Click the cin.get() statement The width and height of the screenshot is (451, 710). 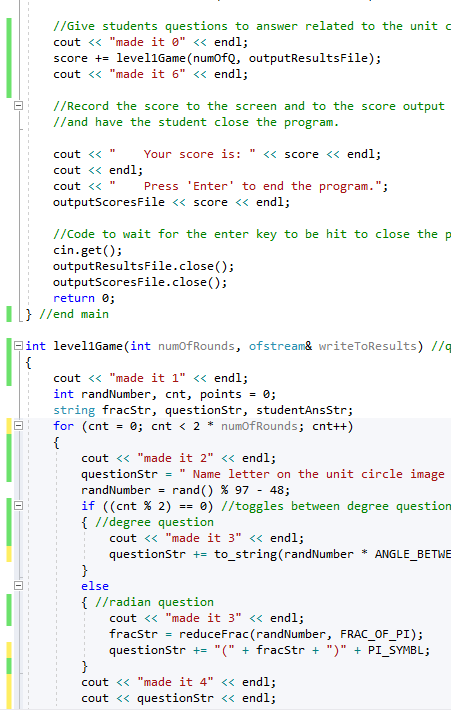(x=87, y=250)
